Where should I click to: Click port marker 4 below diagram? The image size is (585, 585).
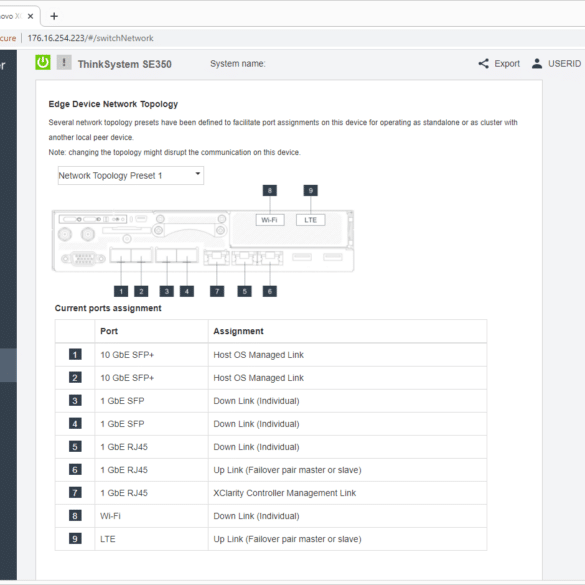[x=187, y=291]
